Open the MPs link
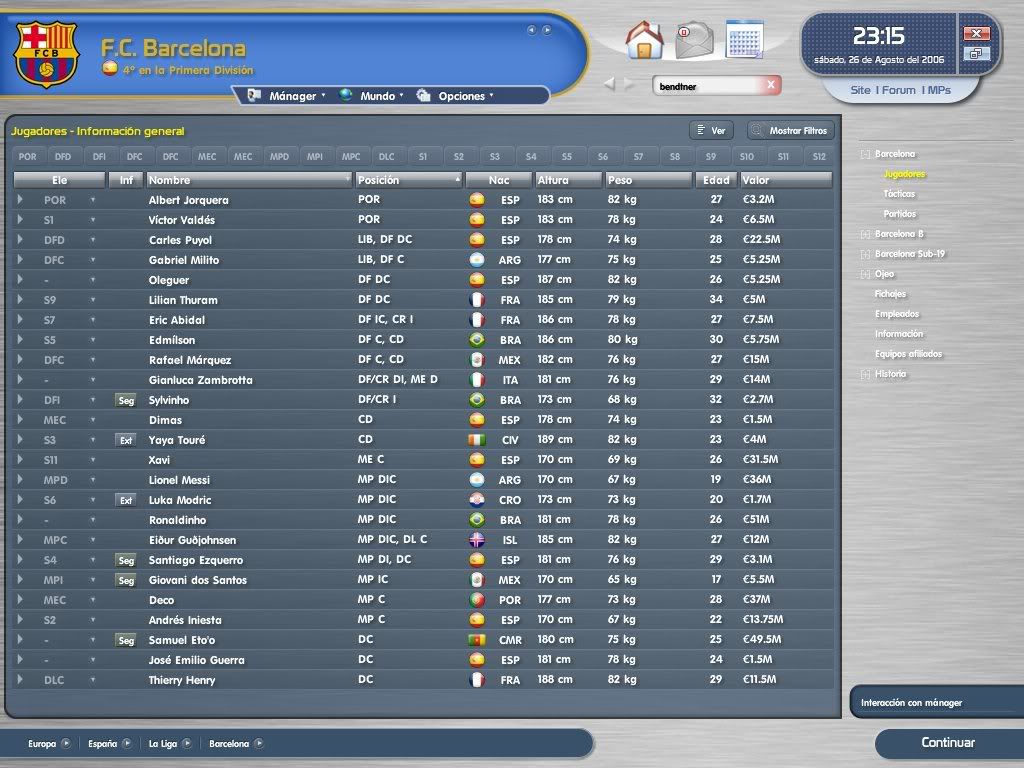This screenshot has width=1024, height=768. pos(939,90)
